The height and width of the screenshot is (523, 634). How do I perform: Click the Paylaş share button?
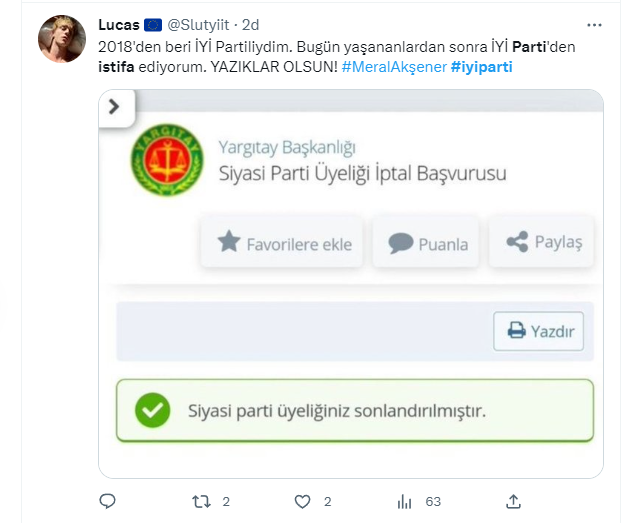coord(544,242)
